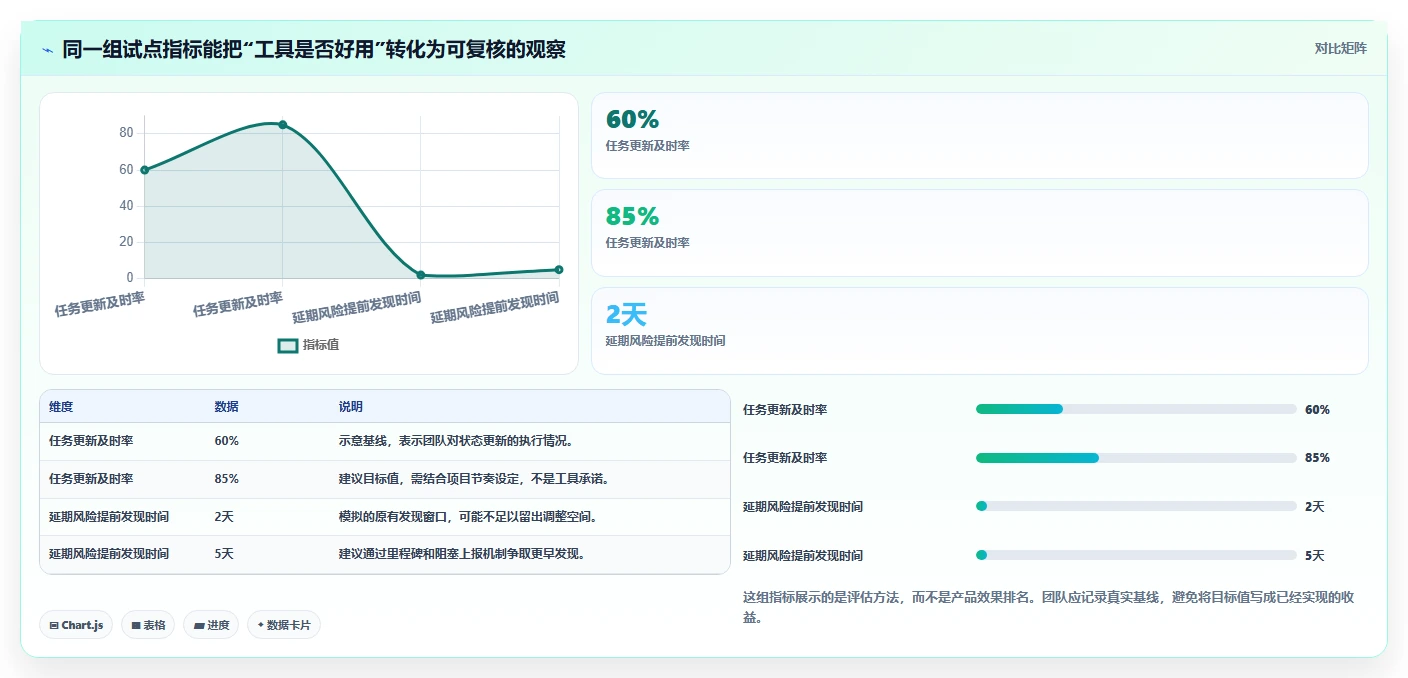Click the 2天 cell in the table
This screenshot has height=678, width=1408.
click(223, 517)
